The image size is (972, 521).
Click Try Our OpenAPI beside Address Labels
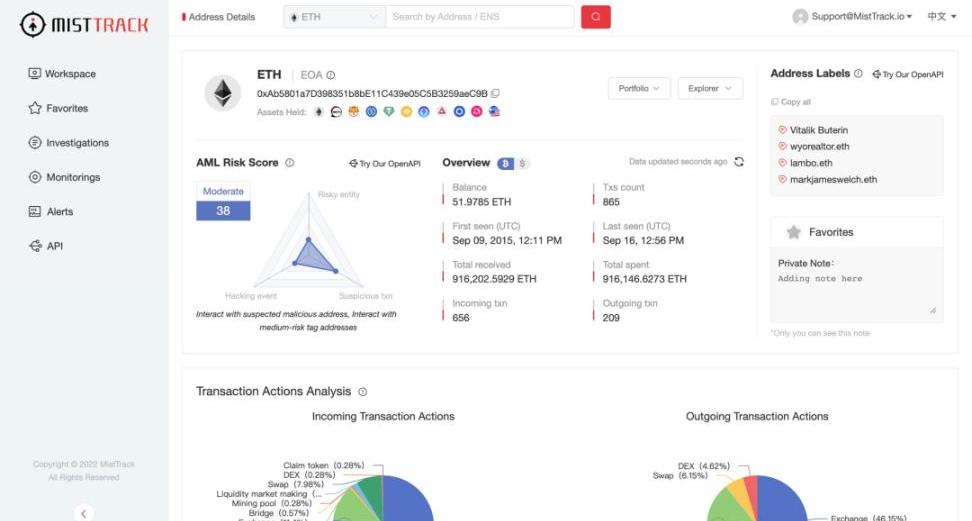(x=907, y=75)
